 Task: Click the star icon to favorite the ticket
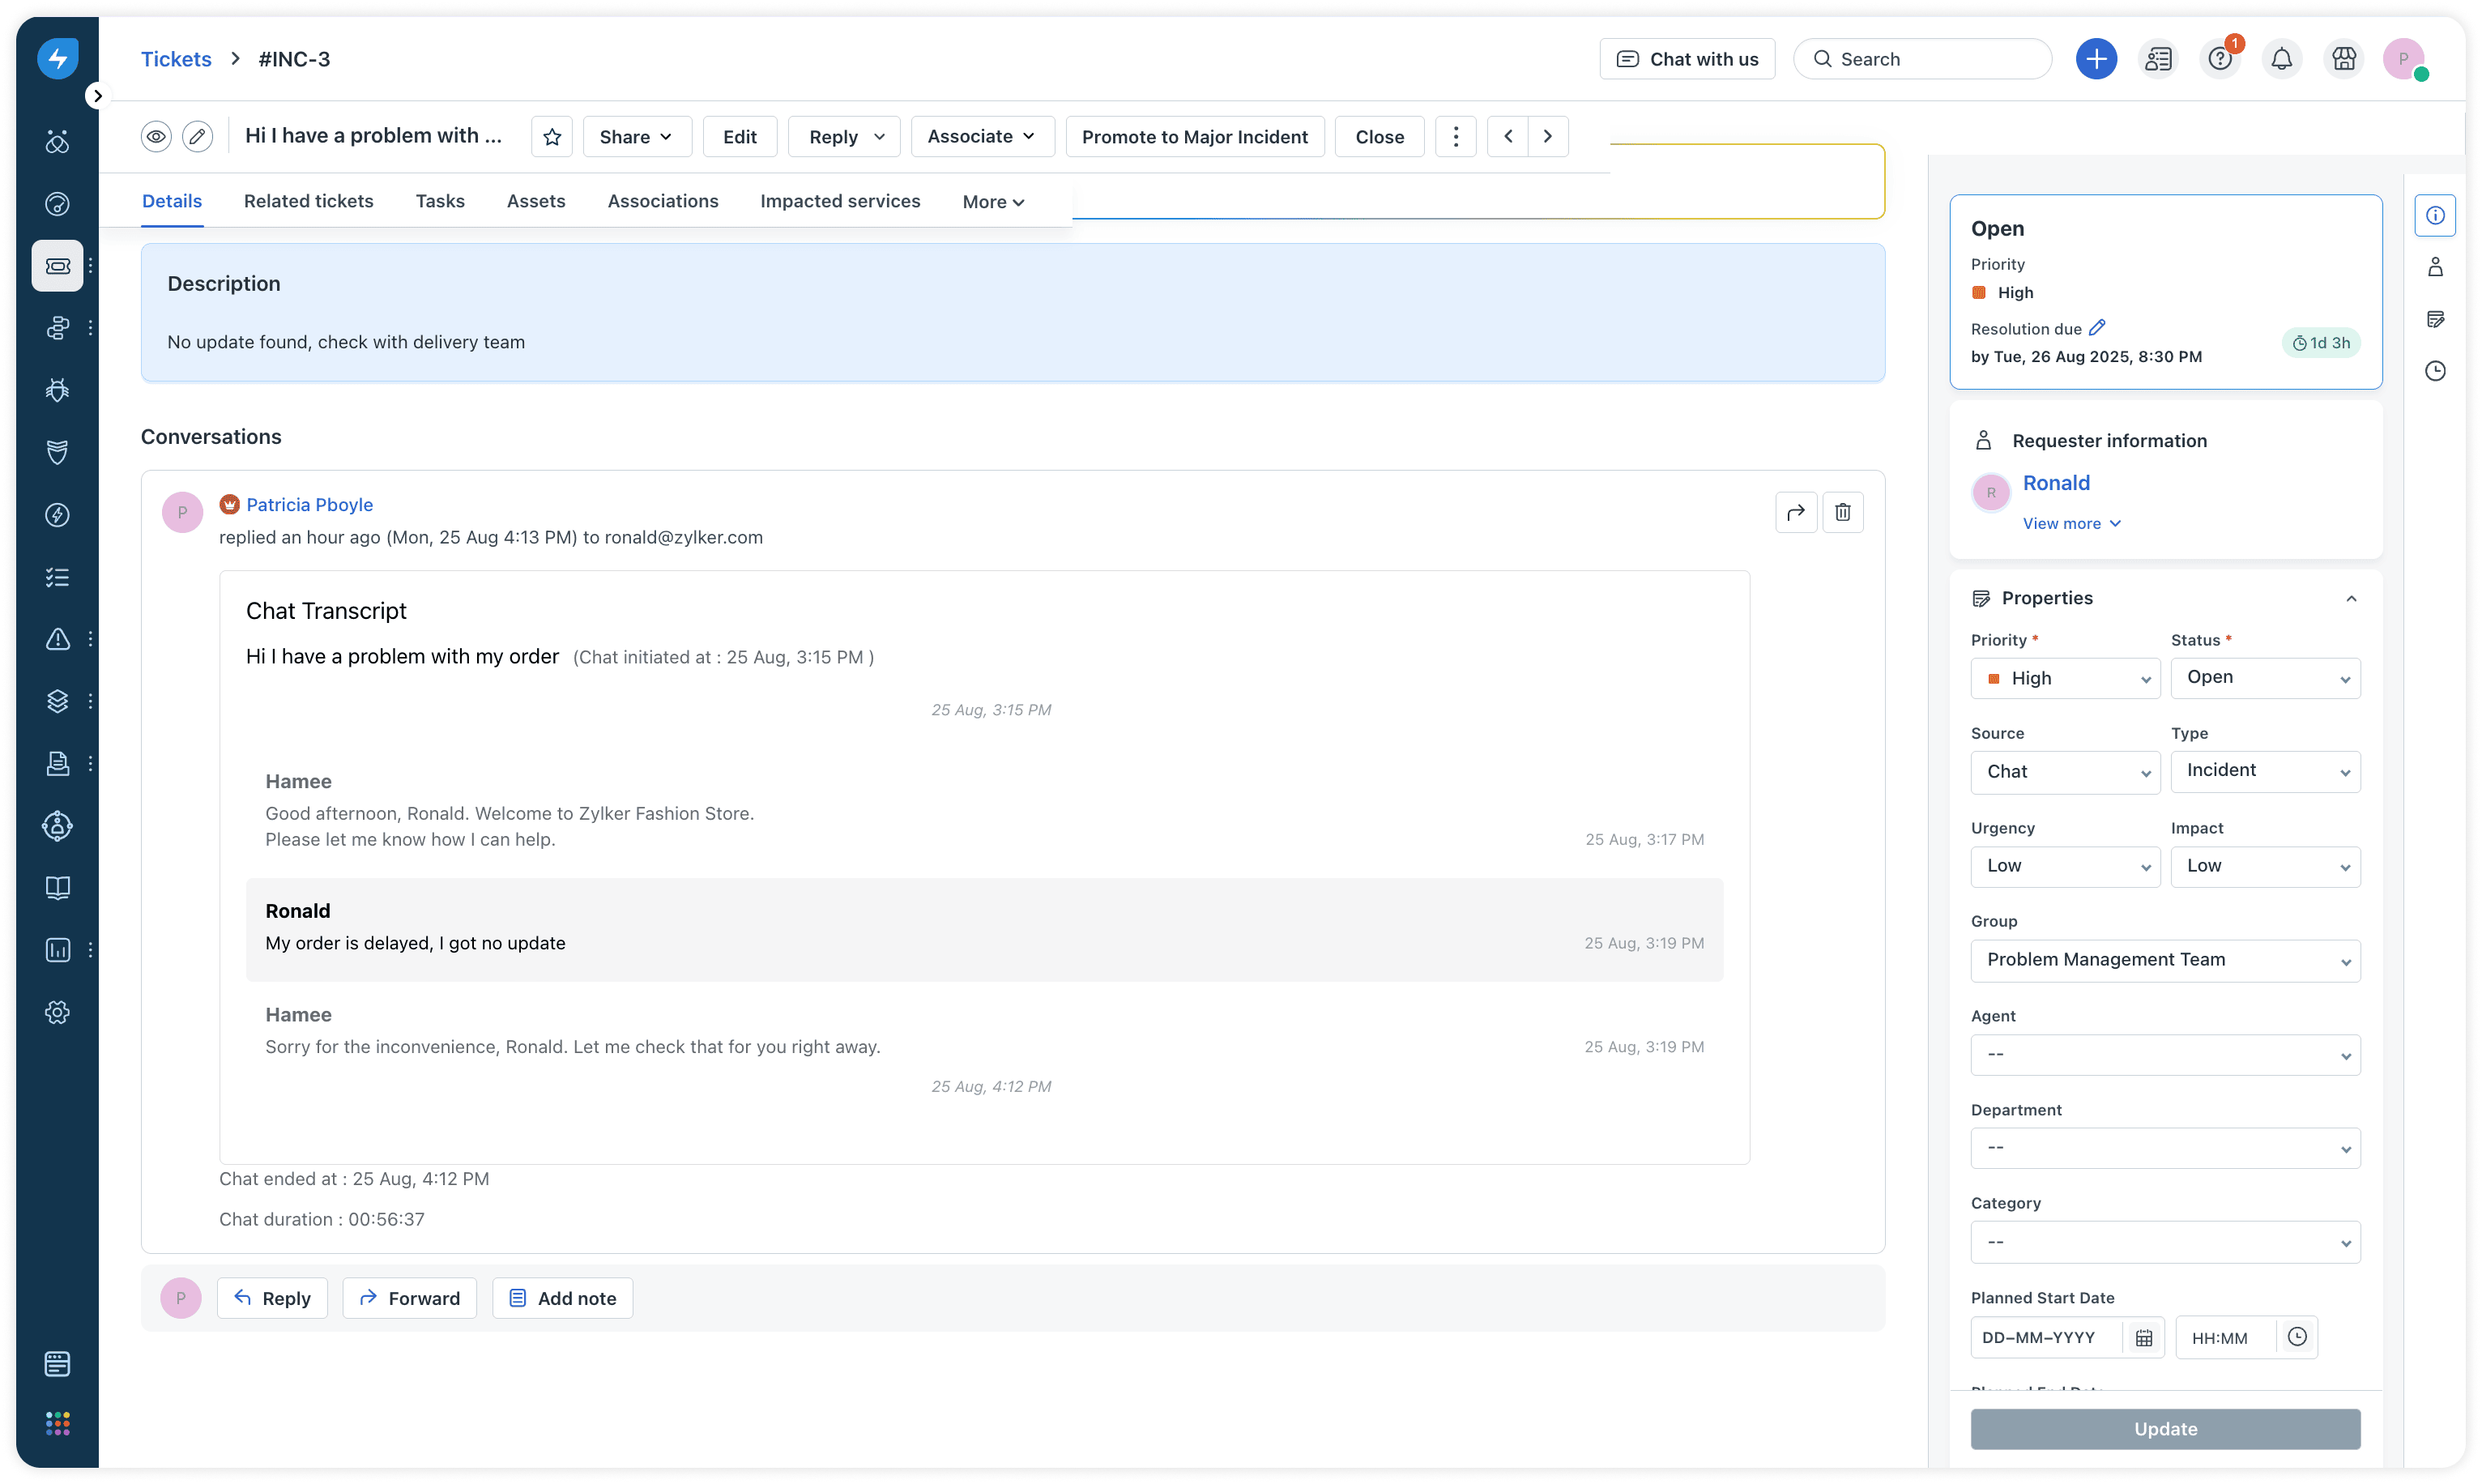pyautogui.click(x=552, y=137)
